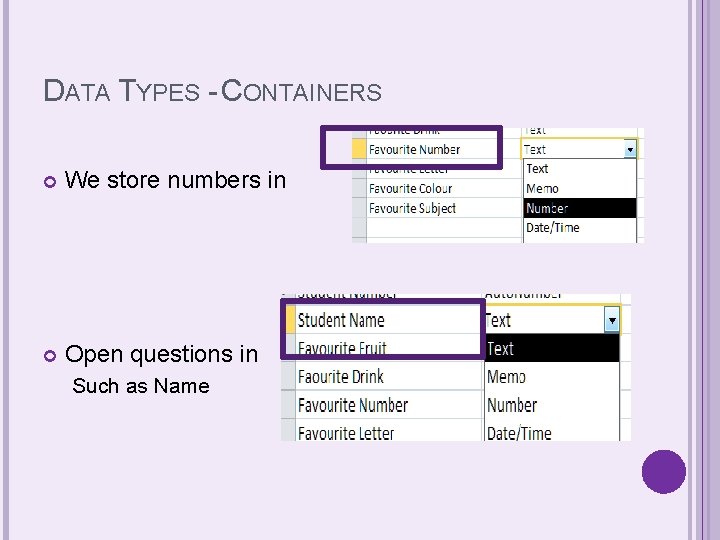Viewport: 720px width, 540px height.
Task: Click the Favourite Fruit field name cell
Action: pyautogui.click(x=388, y=348)
